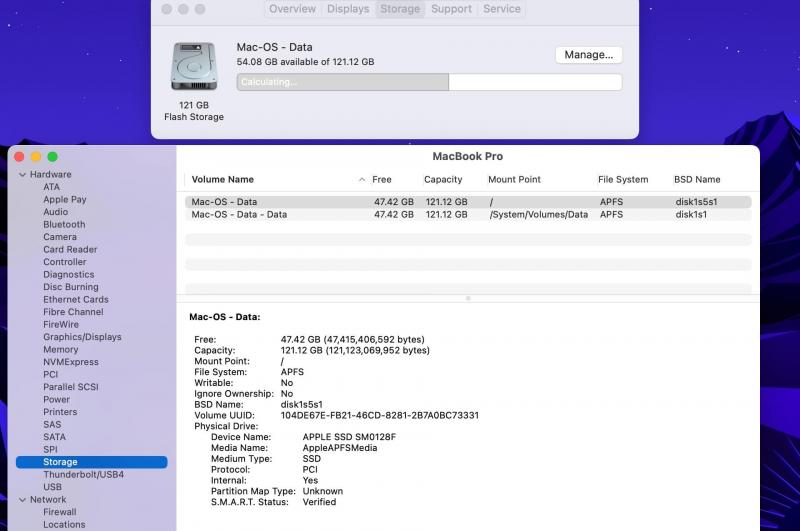This screenshot has width=800, height=531.
Task: Minimize the System Information window
Action: [x=36, y=157]
